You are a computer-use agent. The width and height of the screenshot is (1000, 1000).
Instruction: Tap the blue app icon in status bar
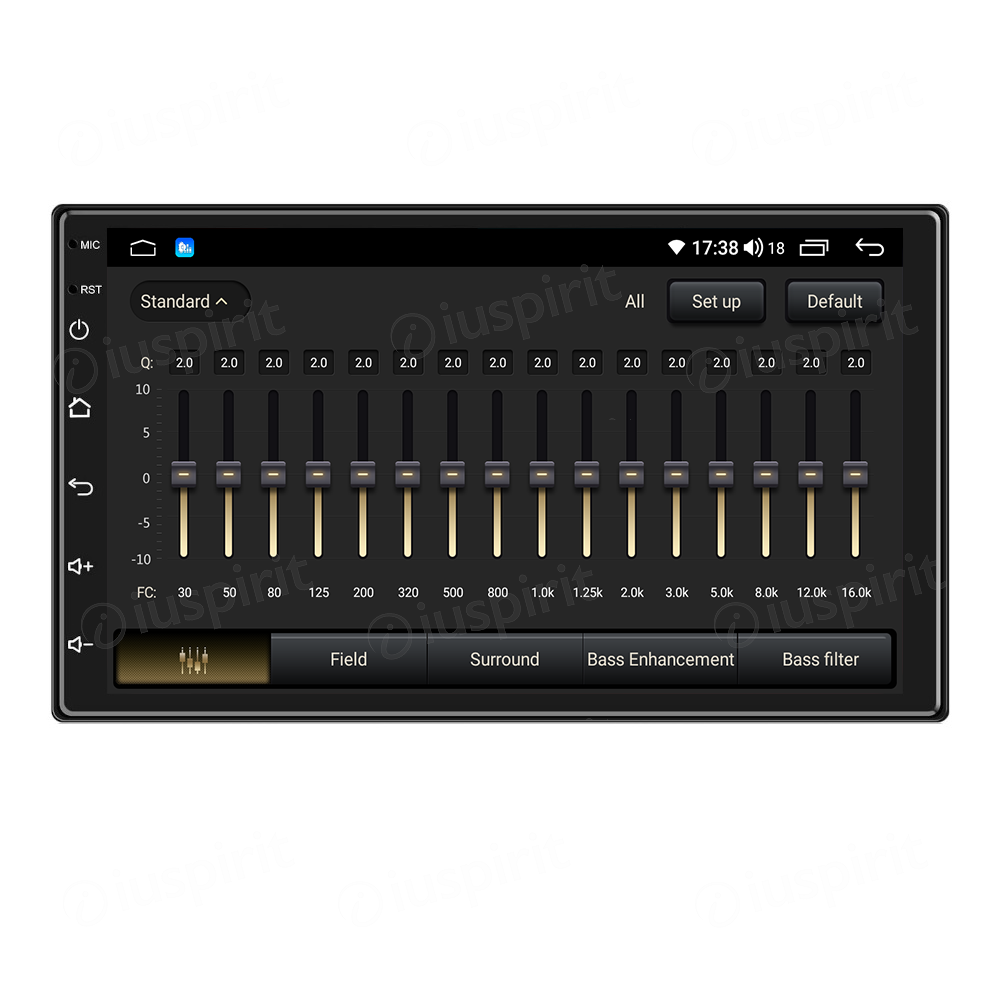coord(185,248)
